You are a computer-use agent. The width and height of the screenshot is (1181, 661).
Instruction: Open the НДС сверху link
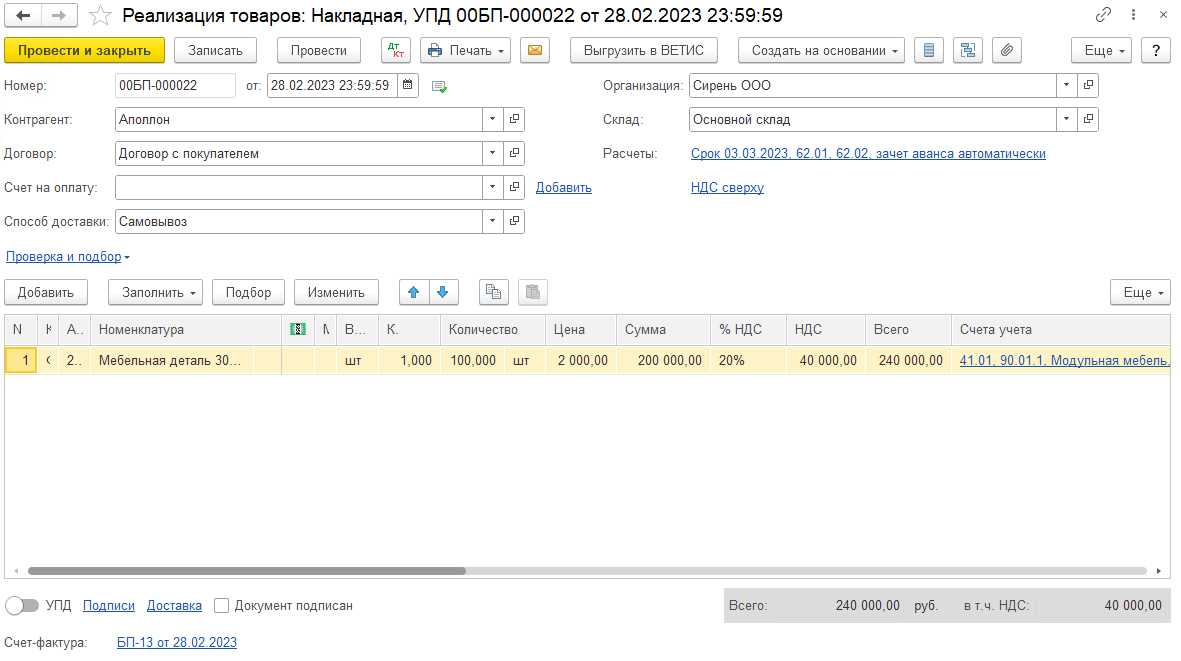tap(727, 187)
